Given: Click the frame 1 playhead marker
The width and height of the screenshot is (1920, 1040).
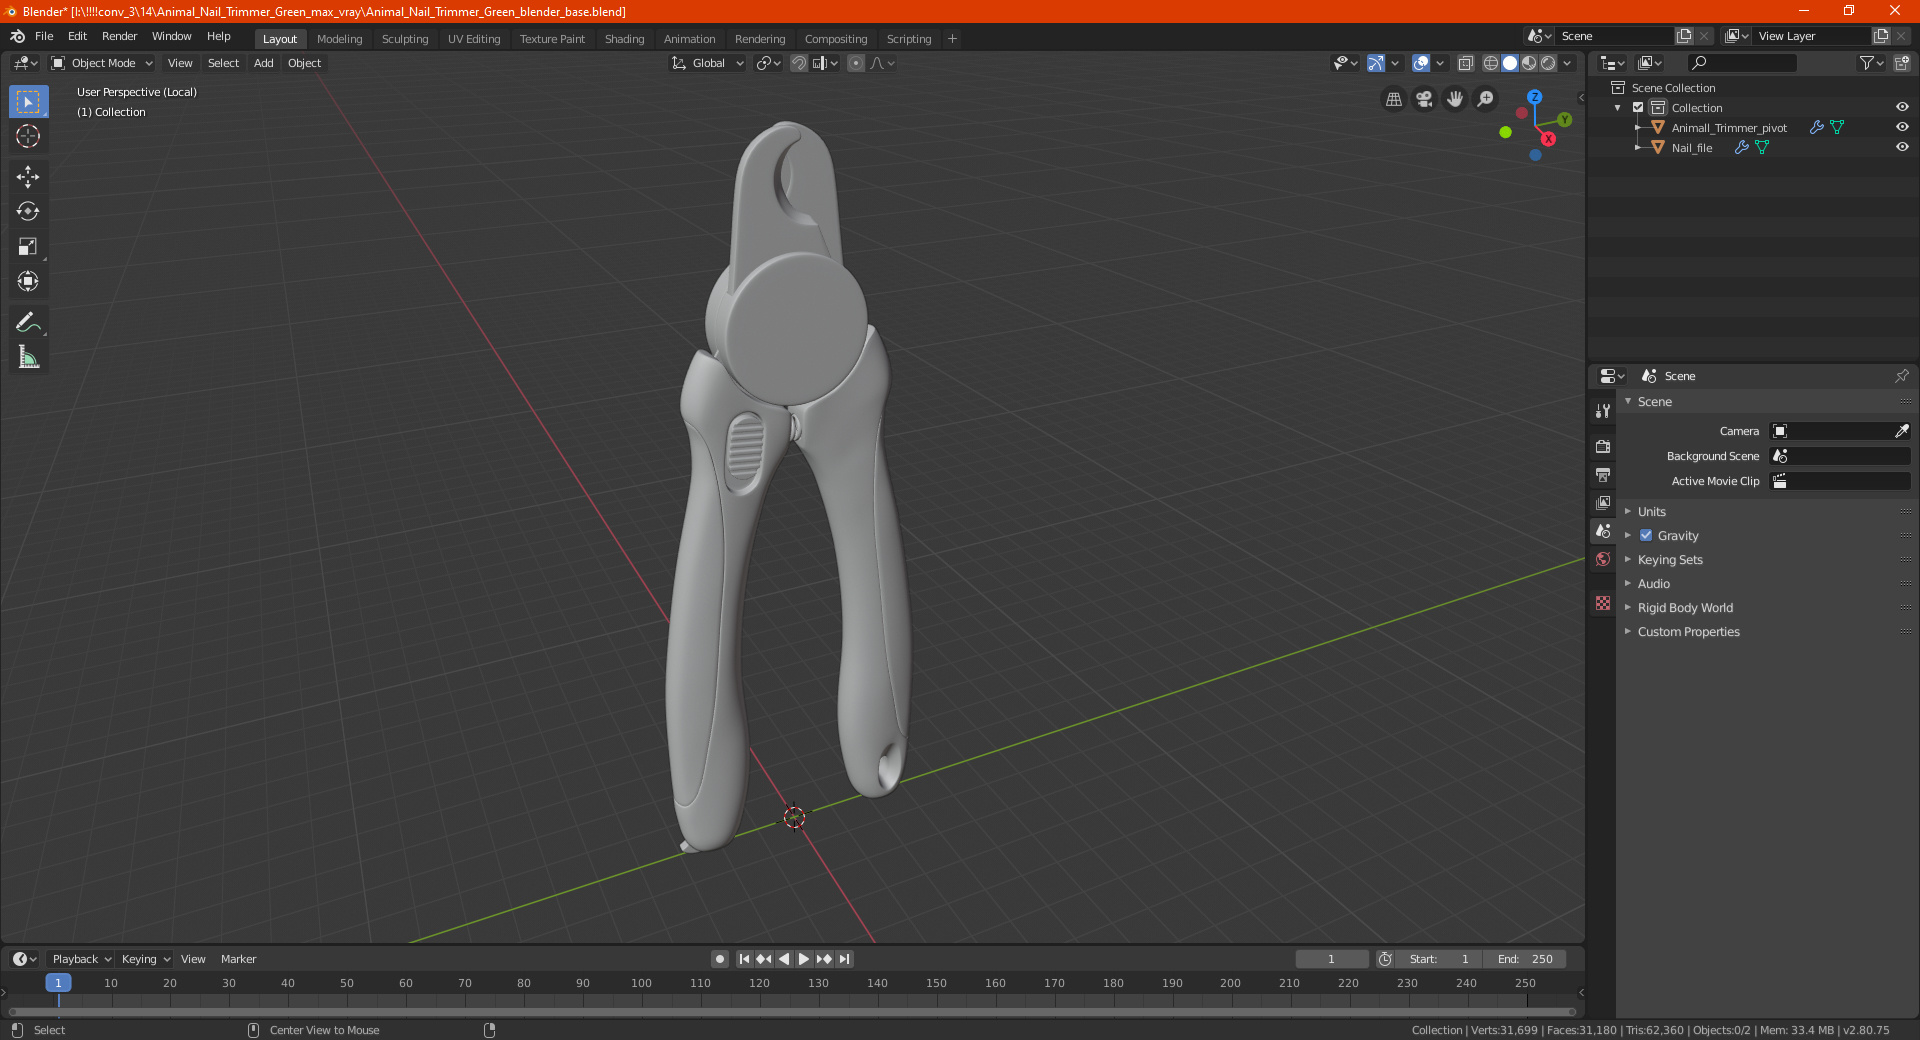Looking at the screenshot, I should coord(58,983).
